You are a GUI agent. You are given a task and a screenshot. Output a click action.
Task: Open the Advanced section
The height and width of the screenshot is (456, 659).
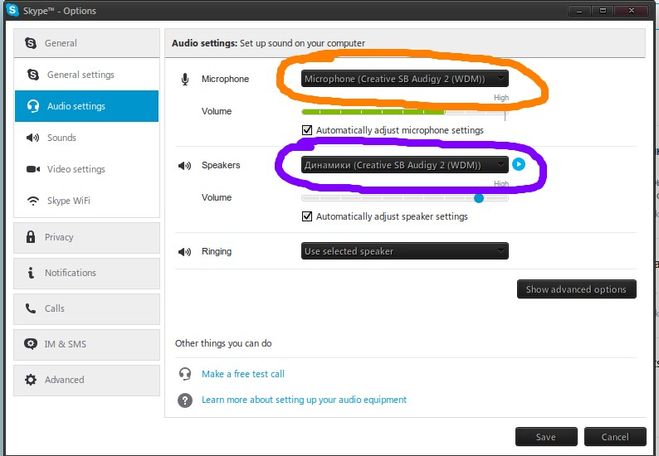pos(87,380)
